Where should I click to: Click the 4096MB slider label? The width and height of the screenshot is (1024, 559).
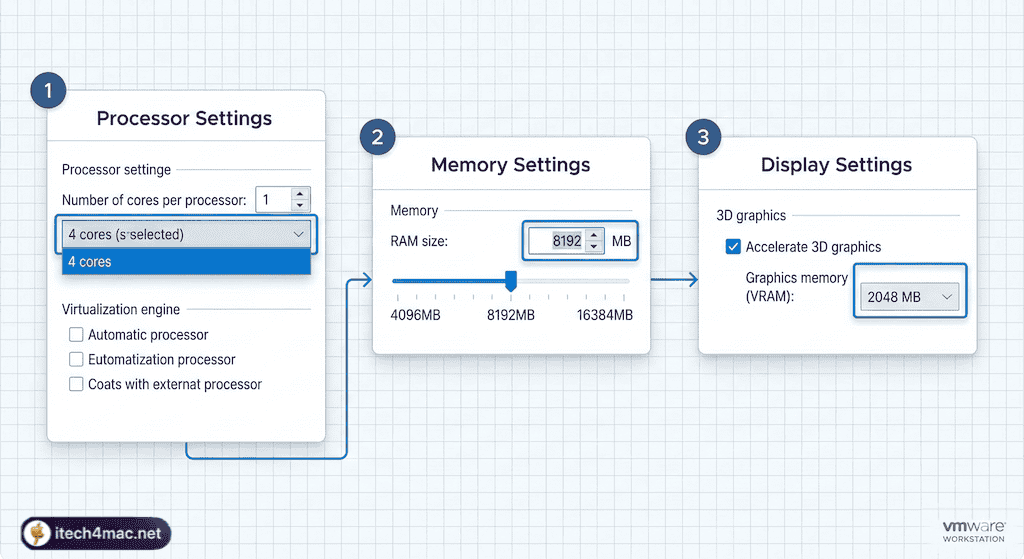pyautogui.click(x=415, y=315)
